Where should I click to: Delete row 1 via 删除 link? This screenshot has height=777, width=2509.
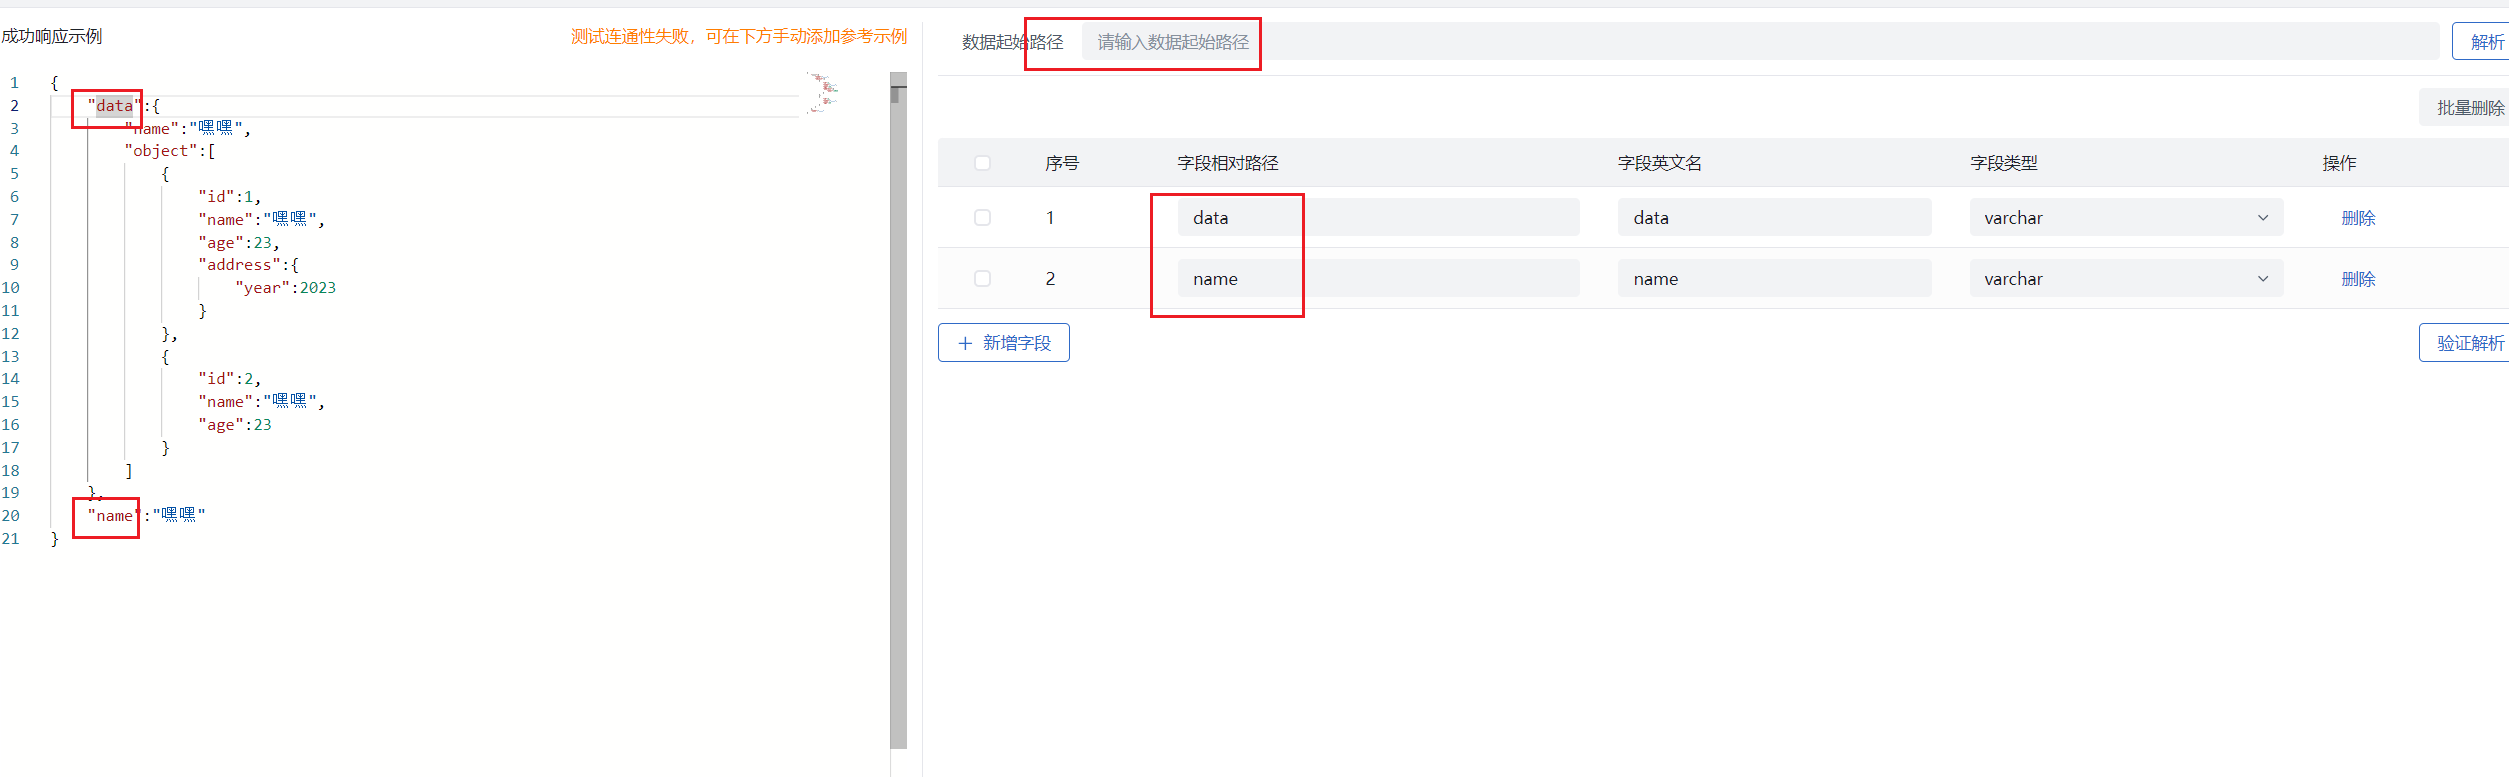[x=2358, y=218]
